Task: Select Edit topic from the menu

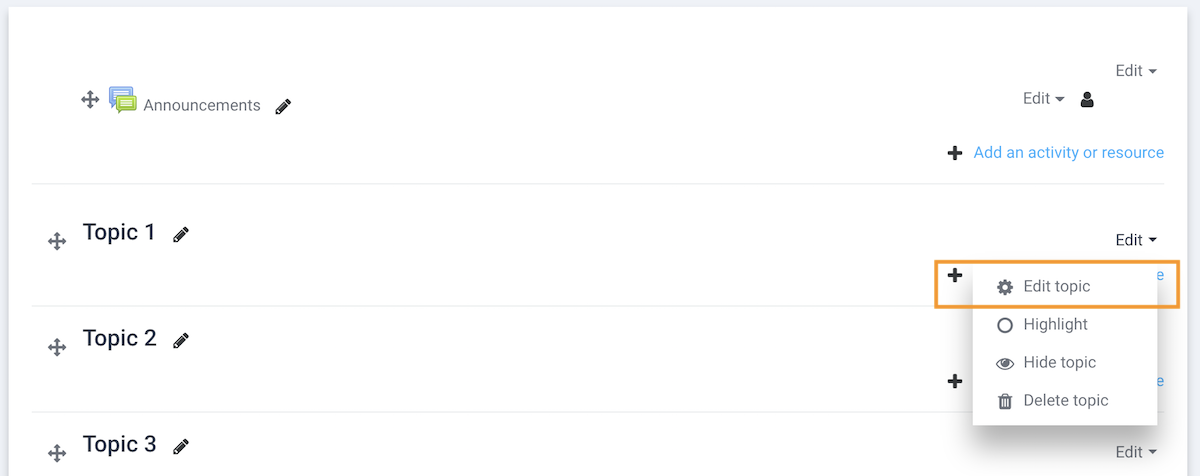Action: [1056, 286]
